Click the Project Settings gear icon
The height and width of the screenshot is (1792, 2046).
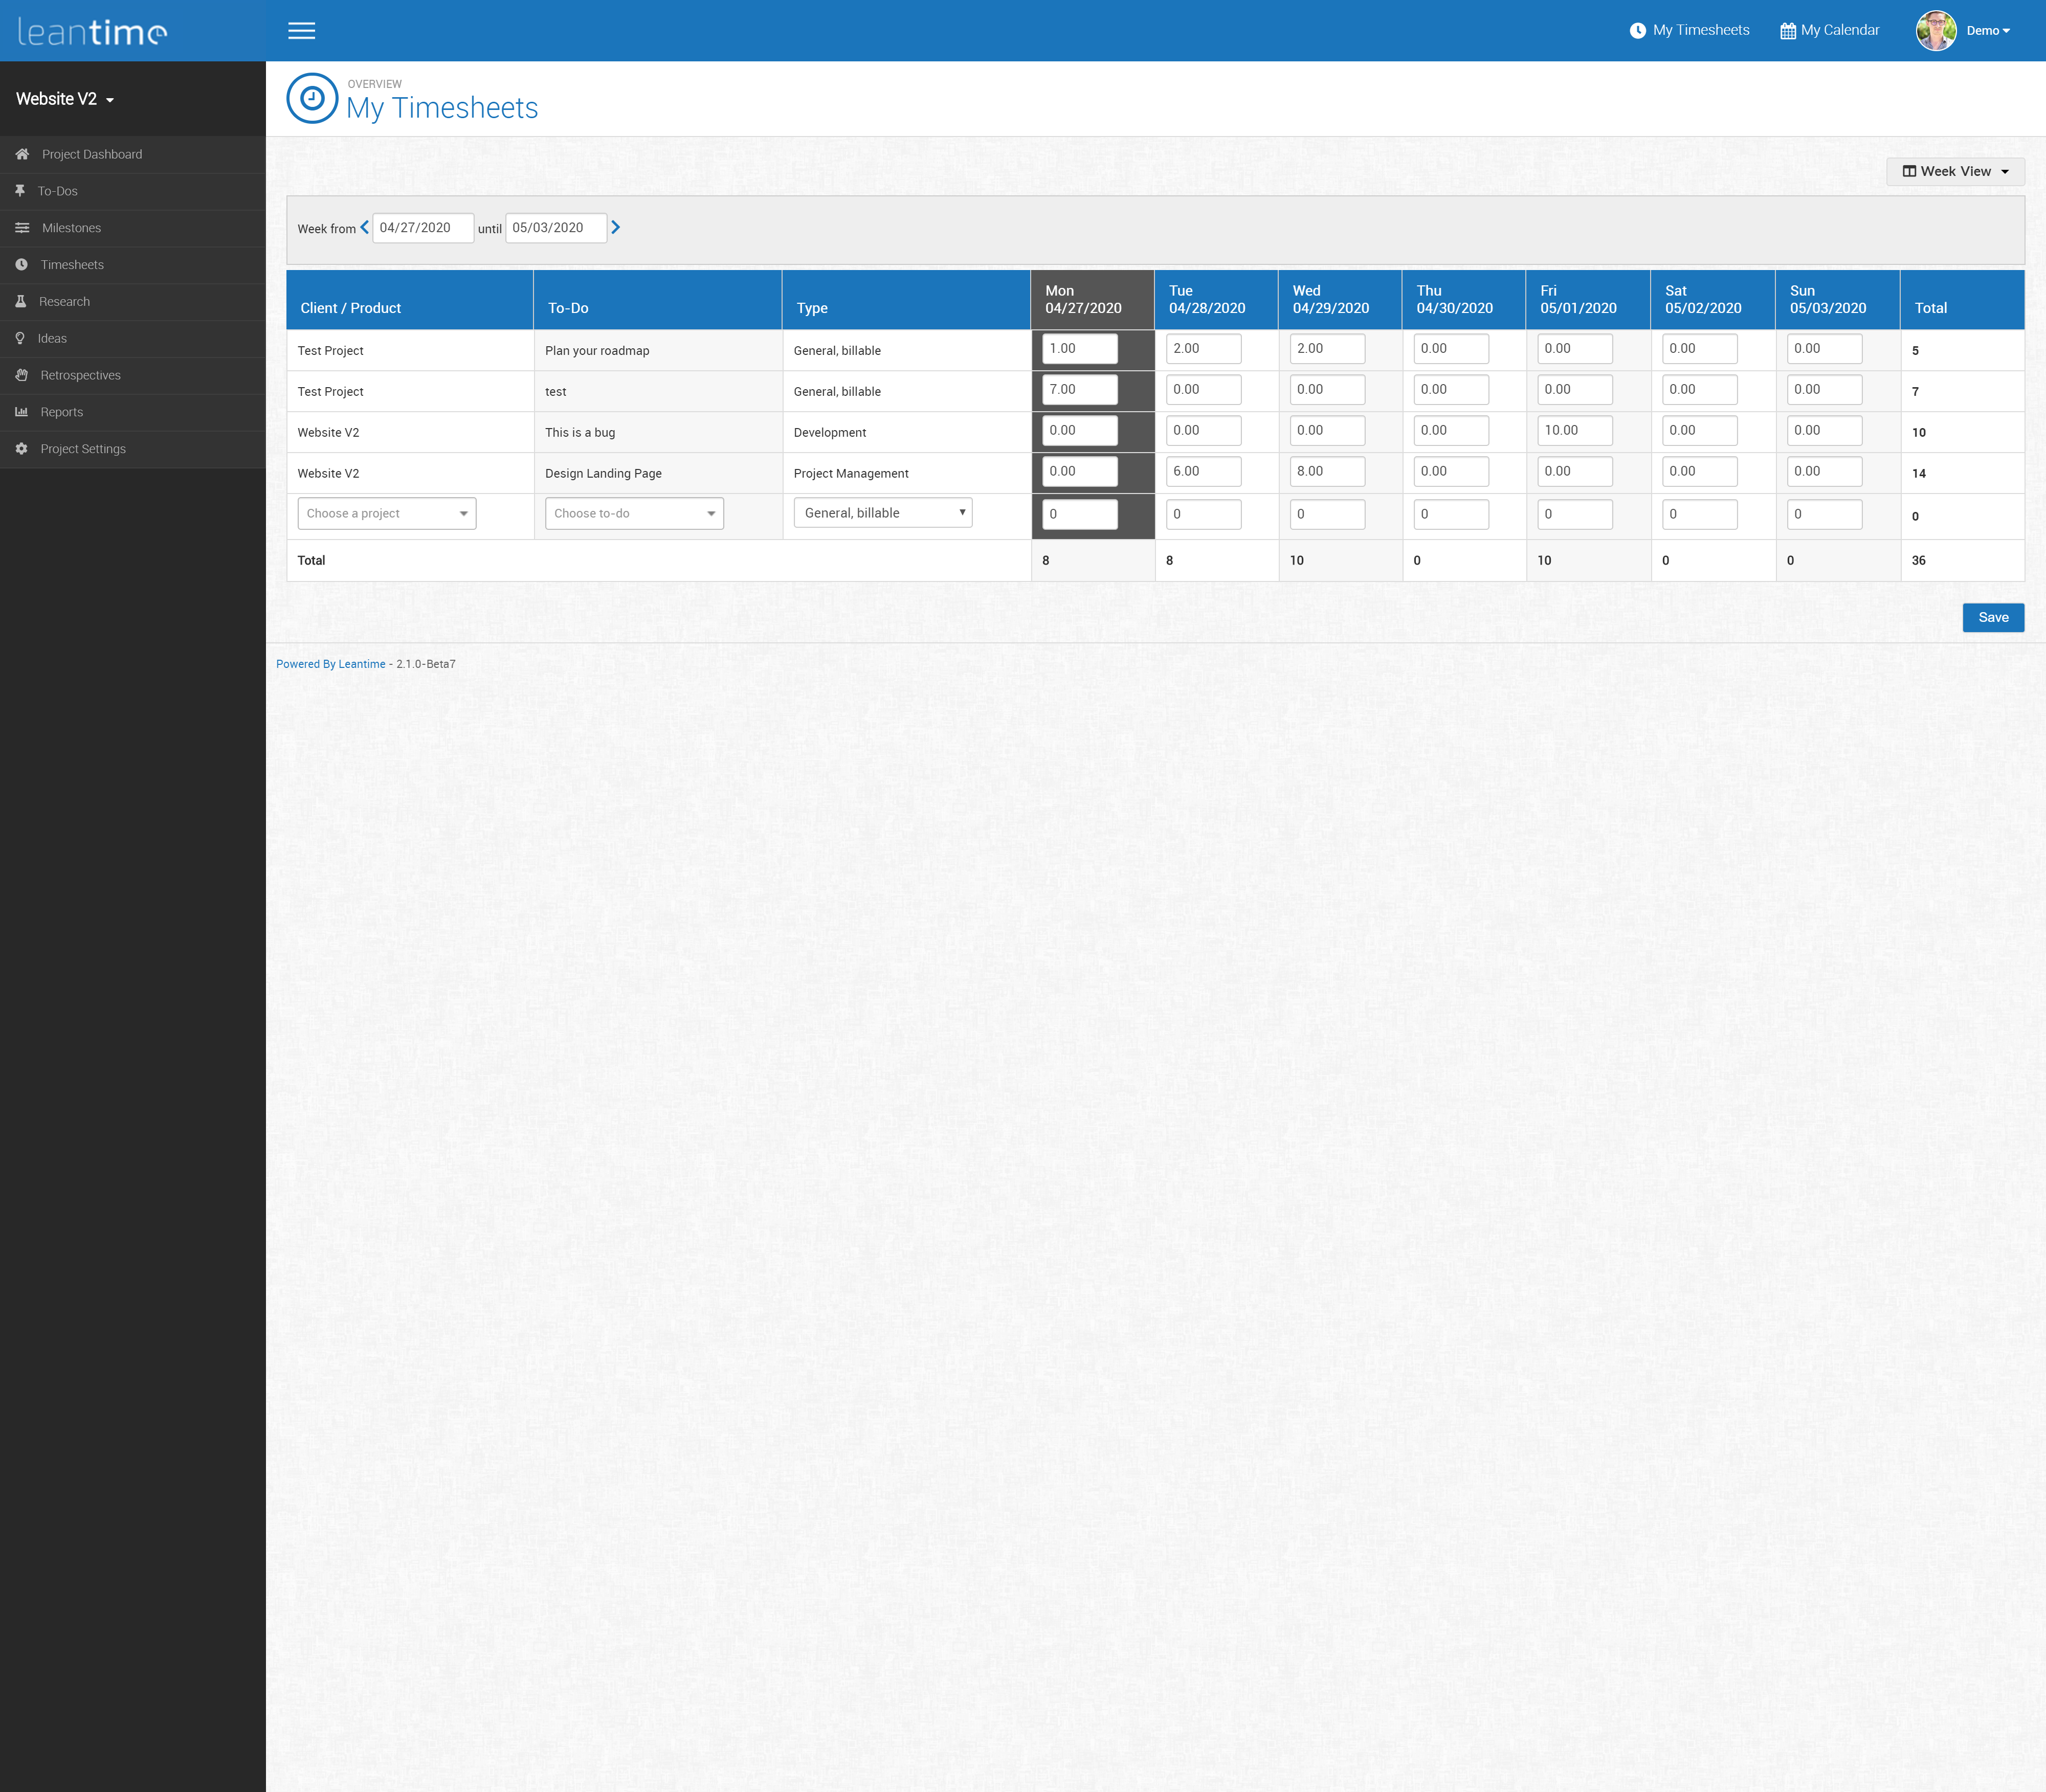tap(21, 449)
